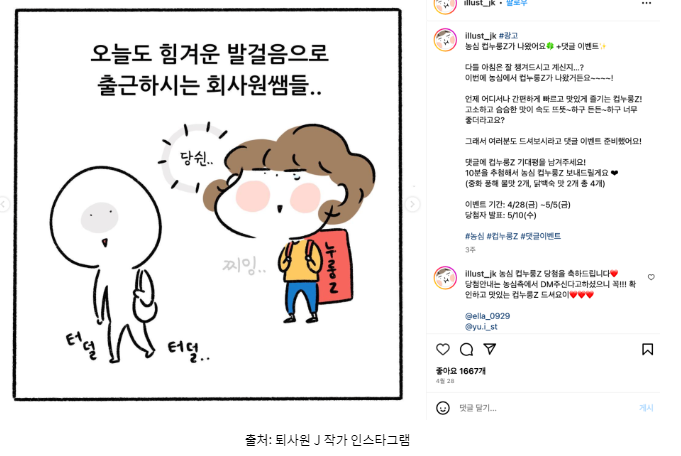Follow illust_jk via 팔로우 link
Screen dimensions: 681x456
[x=516, y=3]
